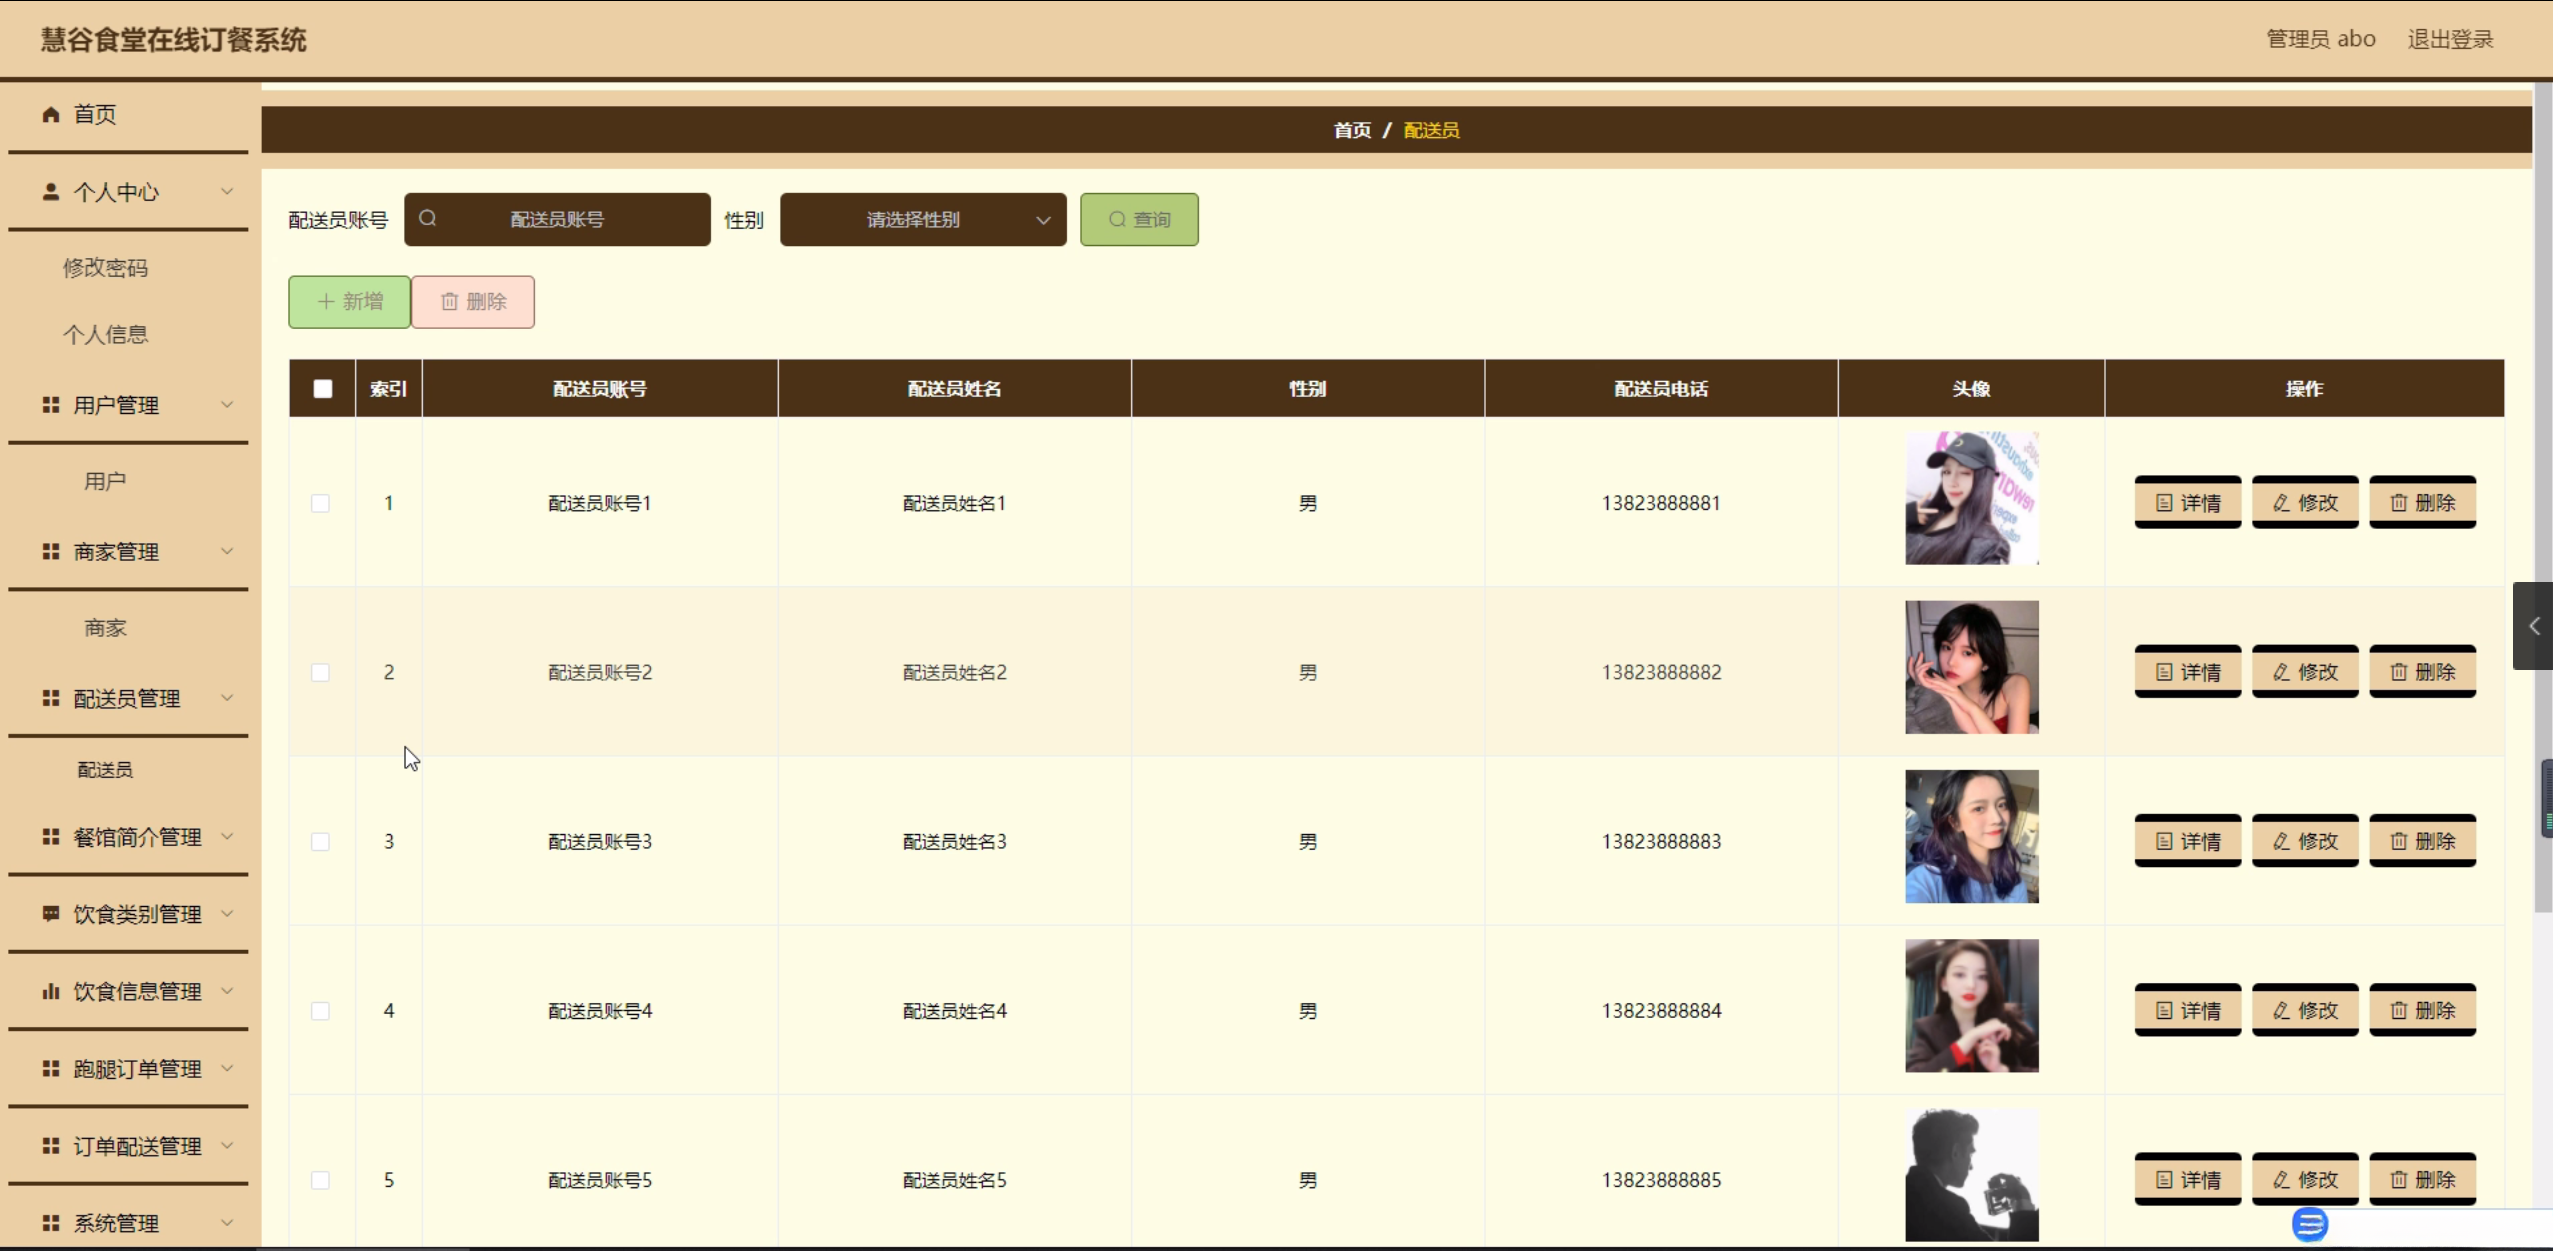
Task: Select the 配送员 sidebar submenu item
Action: click(105, 769)
